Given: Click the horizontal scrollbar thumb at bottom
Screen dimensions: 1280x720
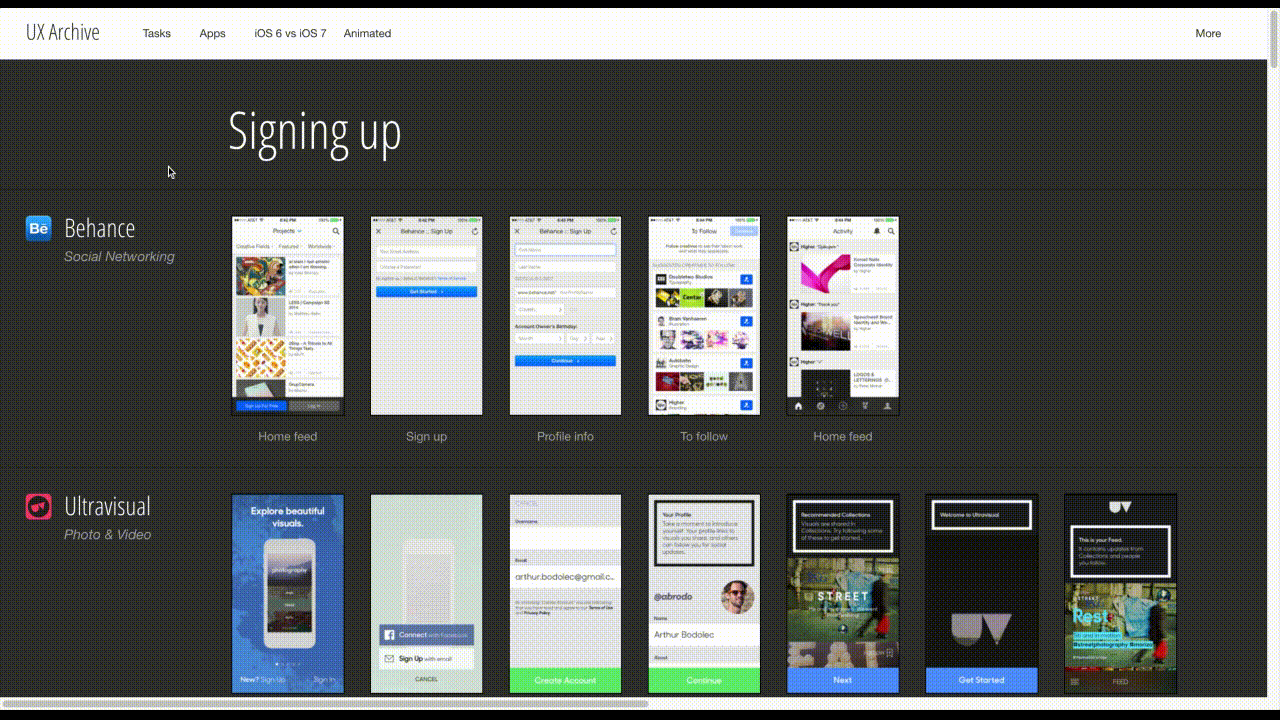Looking at the screenshot, I should click(x=326, y=703).
